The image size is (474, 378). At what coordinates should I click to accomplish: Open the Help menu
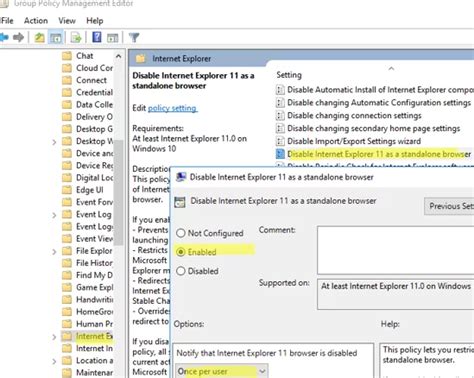click(x=95, y=21)
